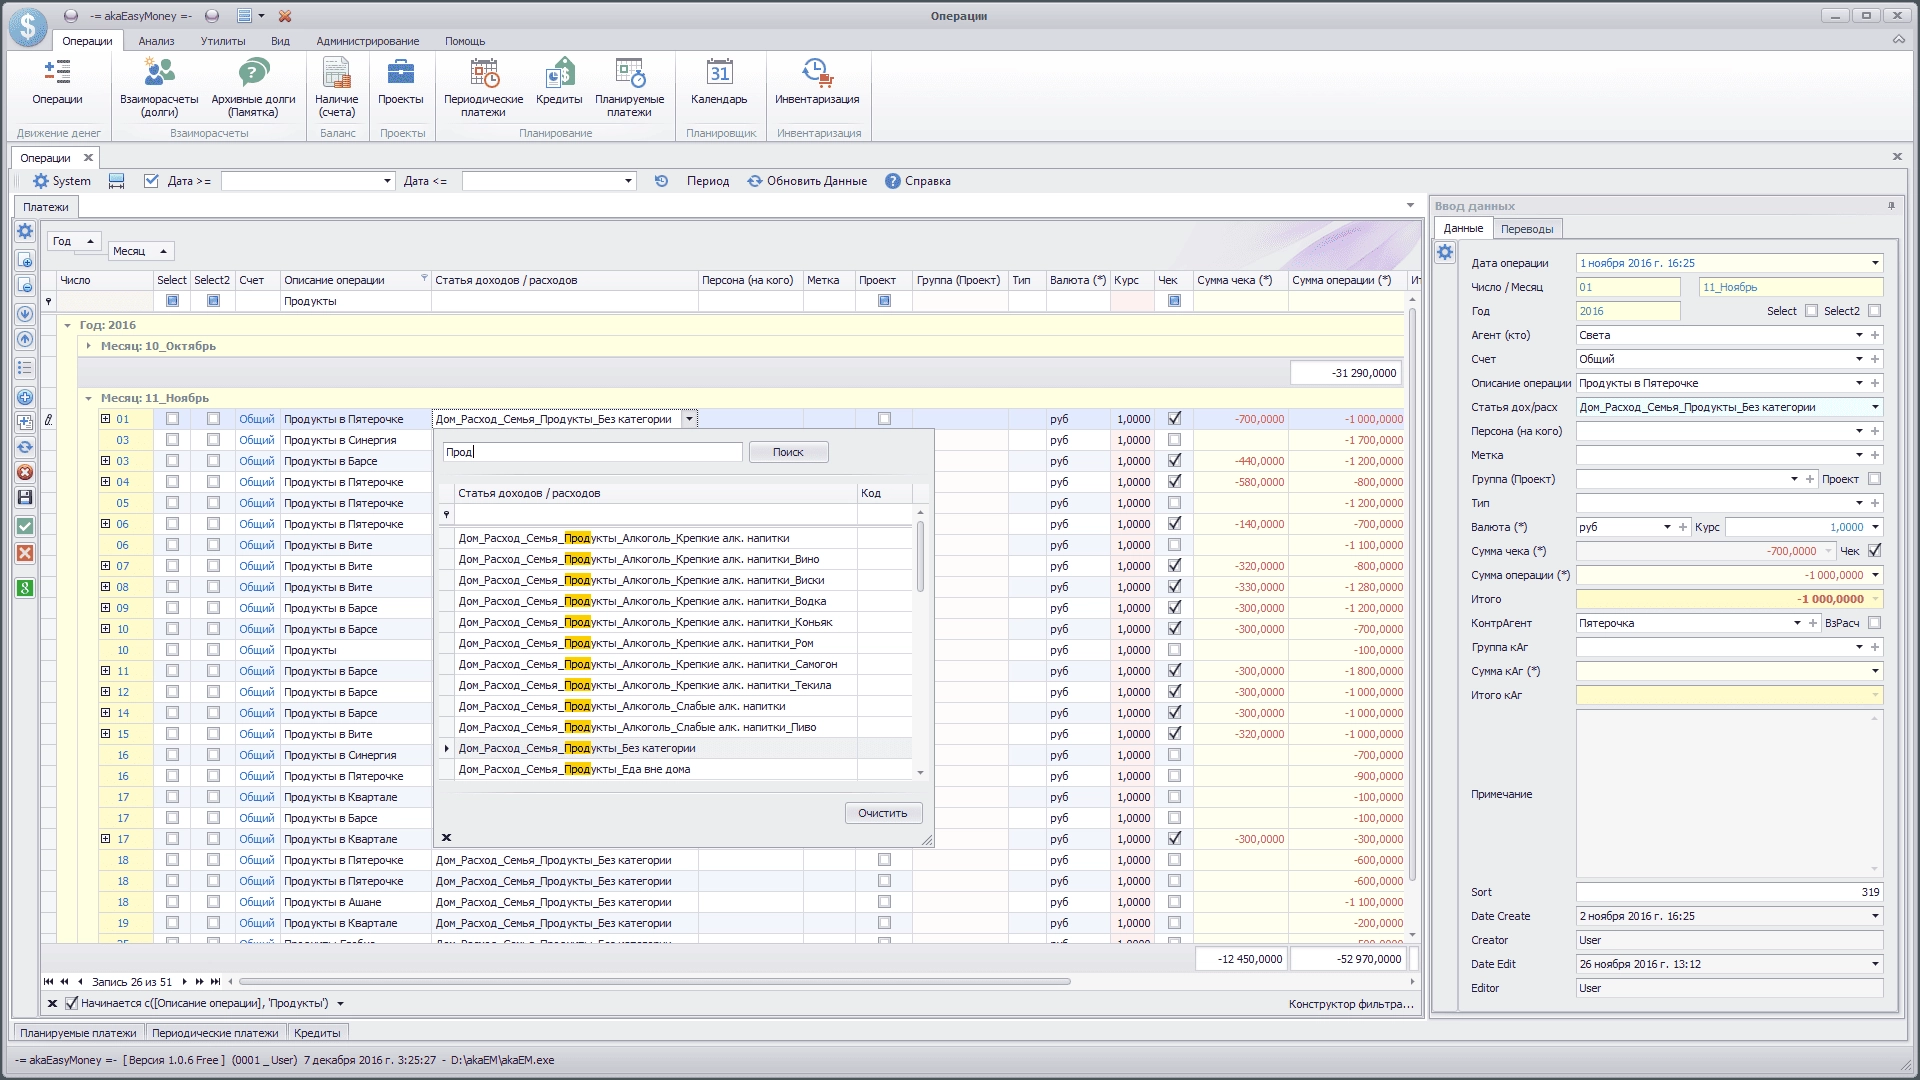Click the sidebar red delete icon
This screenshot has height=1080, width=1920.
click(x=26, y=472)
